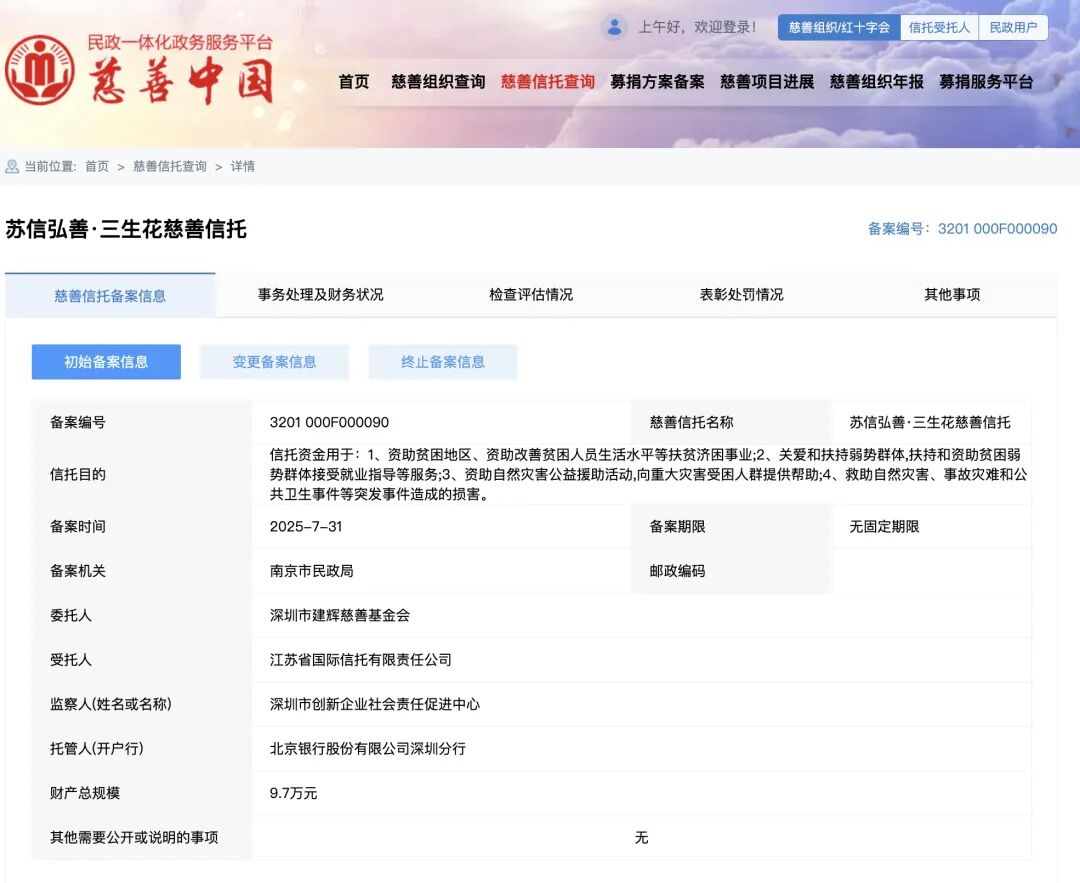The image size is (1080, 883).
Task: Click the 备案编号 at the page's top right
Action: coord(962,229)
